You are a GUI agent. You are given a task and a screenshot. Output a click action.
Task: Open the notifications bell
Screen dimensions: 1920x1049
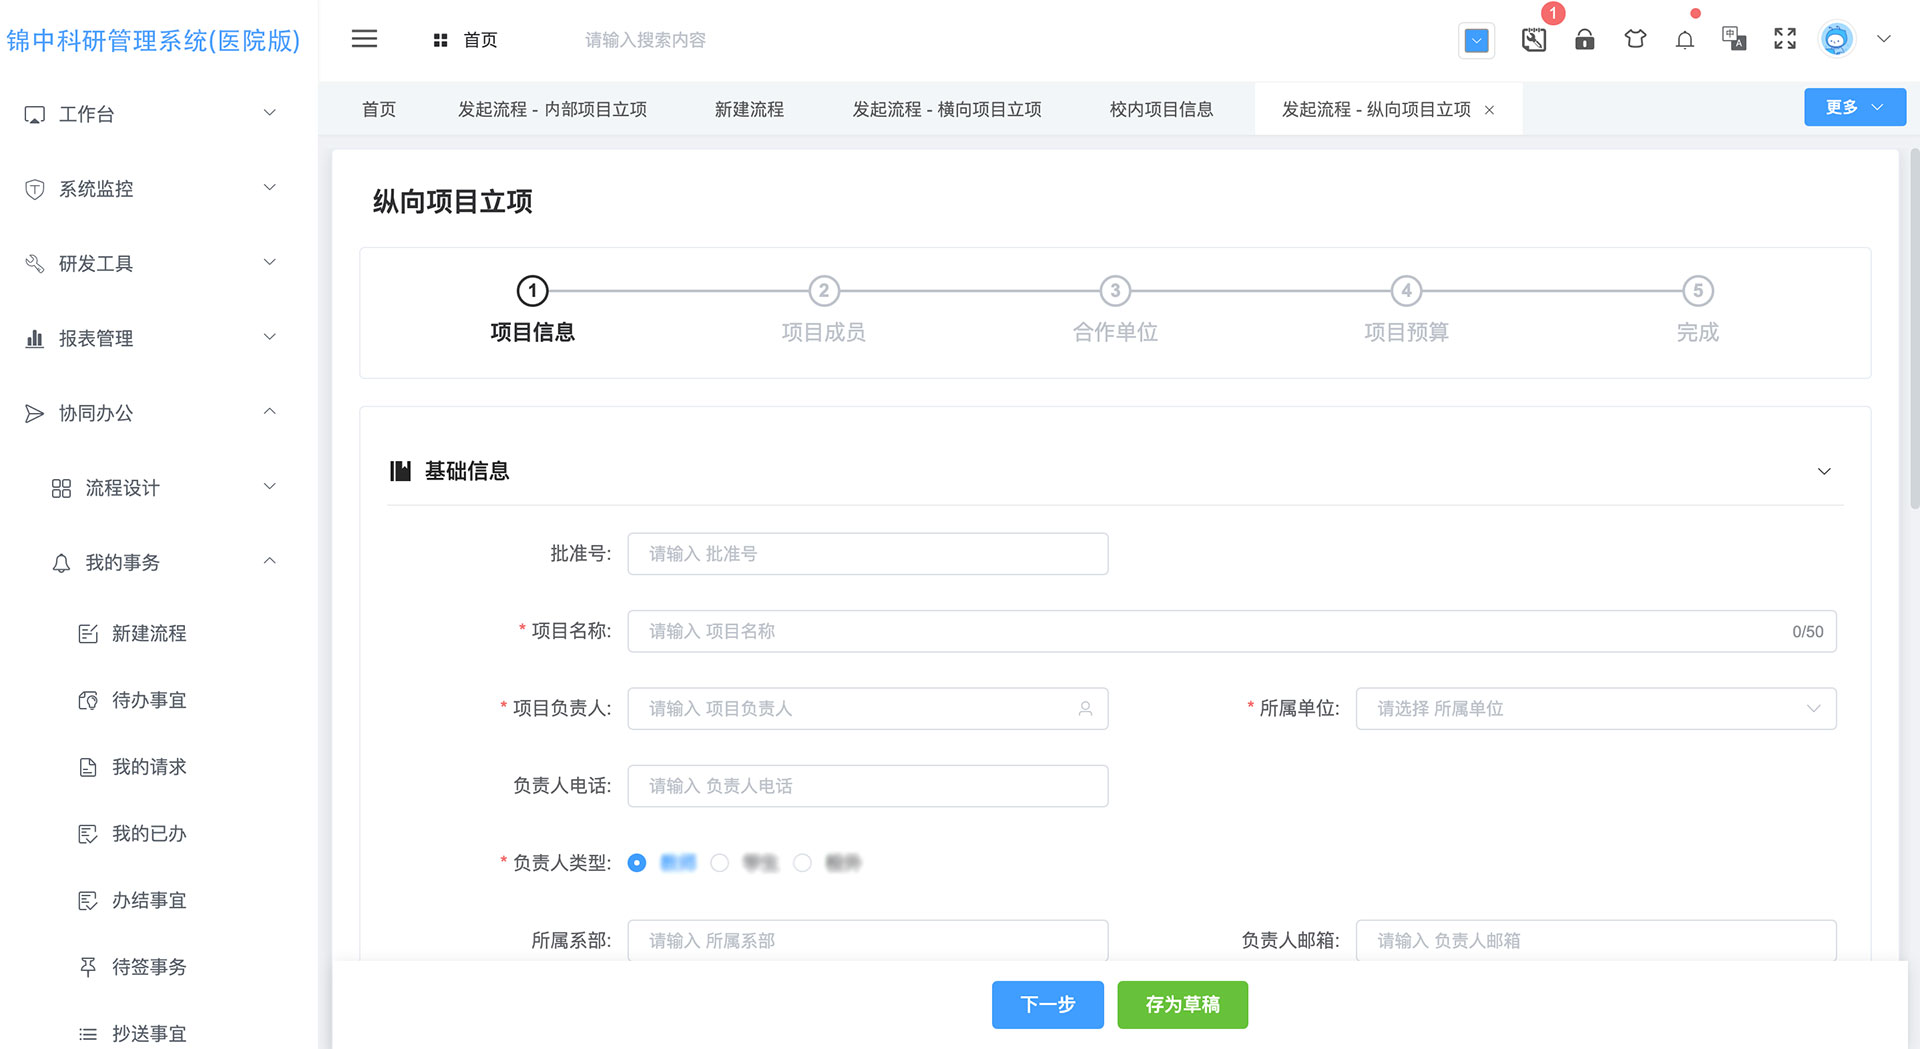(1685, 40)
